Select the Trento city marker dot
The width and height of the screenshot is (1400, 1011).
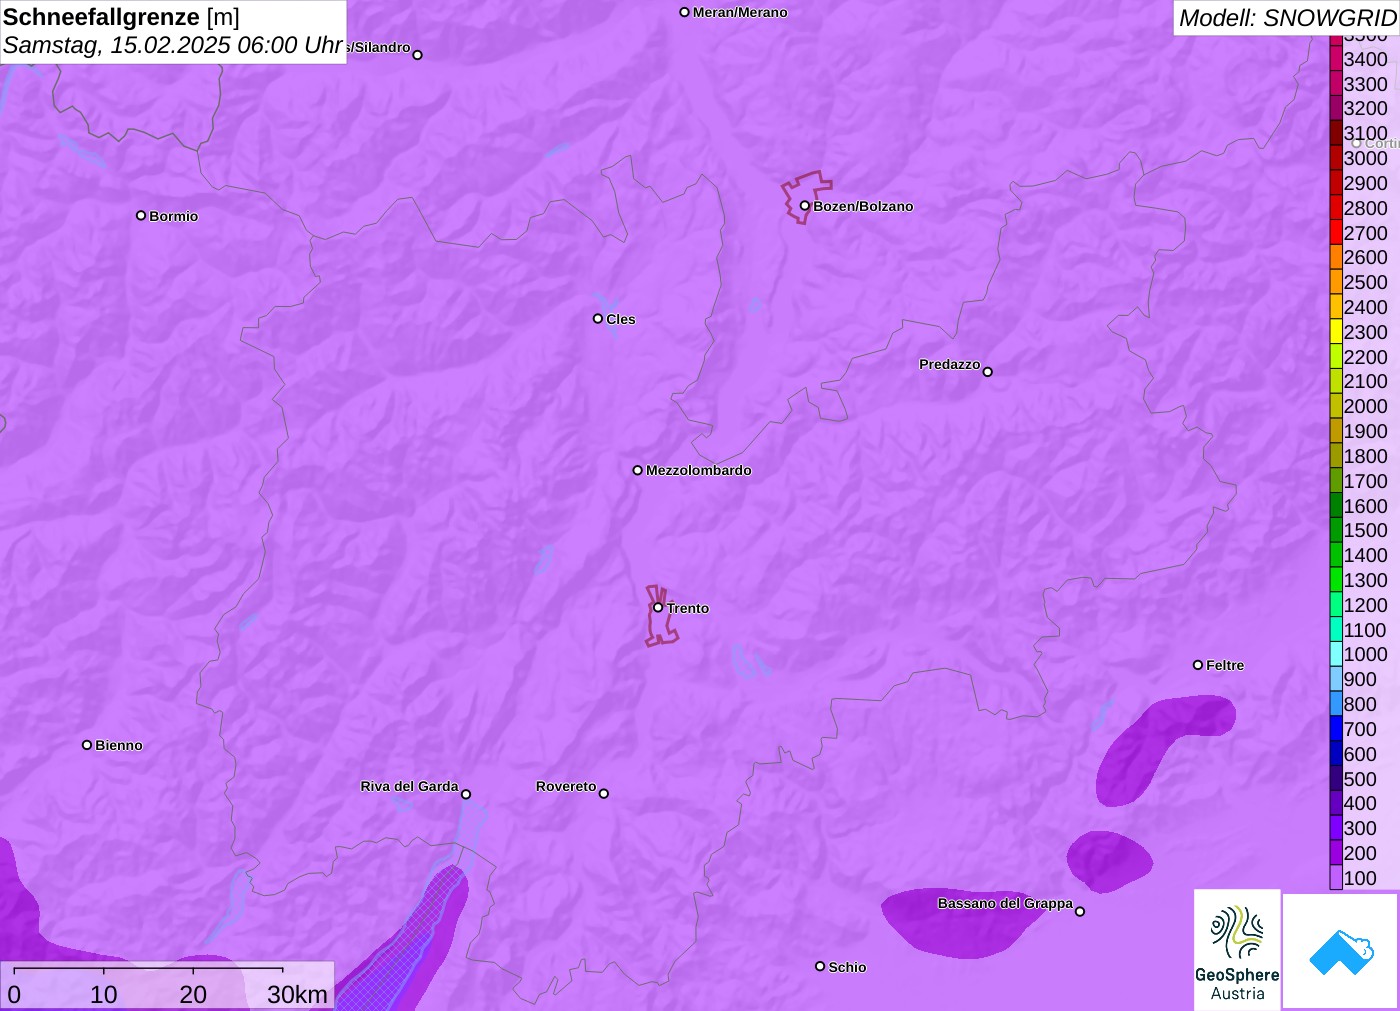(658, 607)
